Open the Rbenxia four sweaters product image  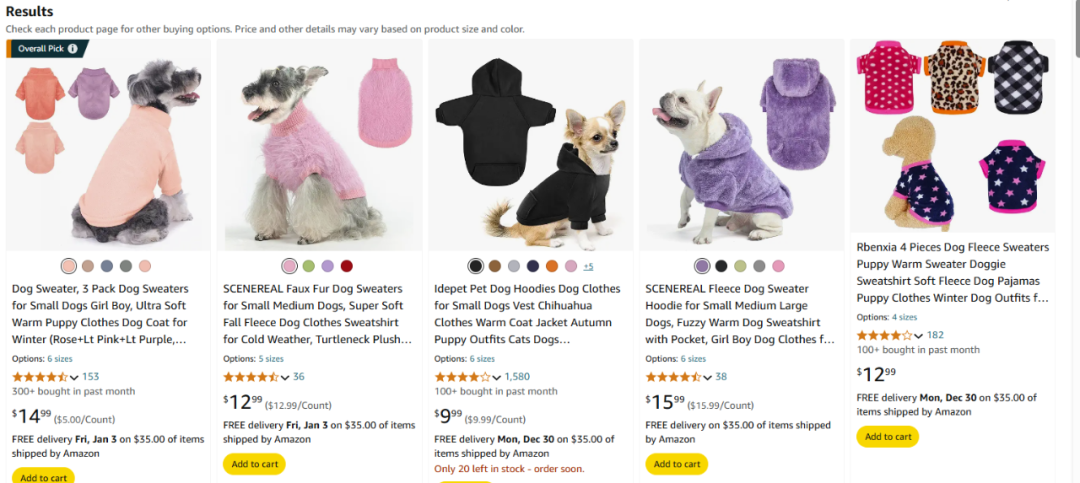[953, 136]
